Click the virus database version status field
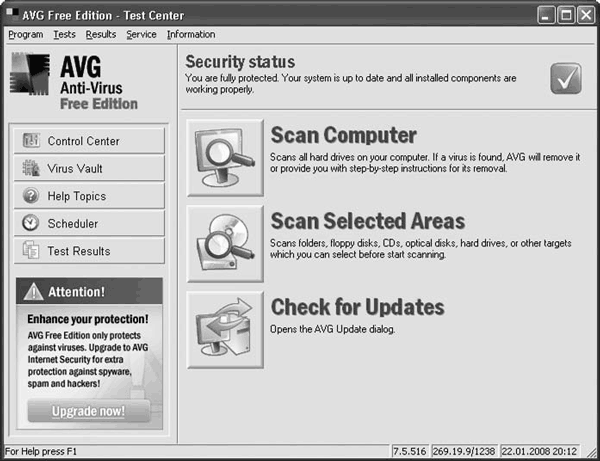 pos(464,451)
